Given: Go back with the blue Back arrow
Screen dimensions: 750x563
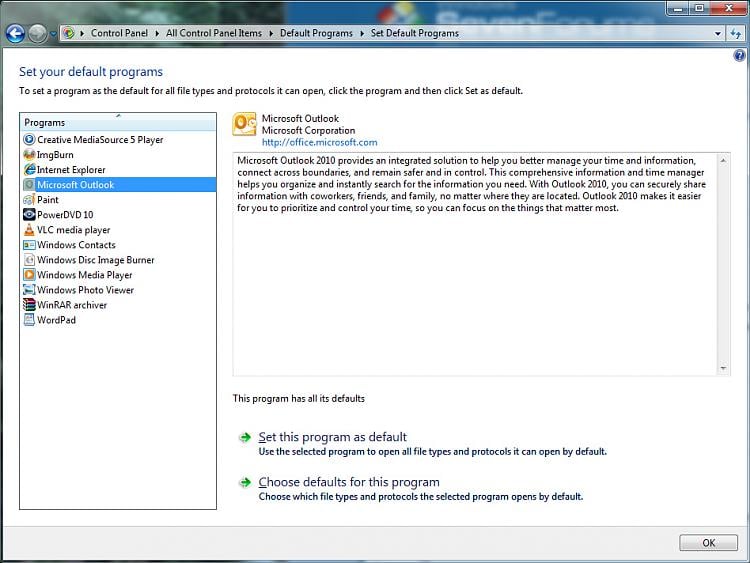Looking at the screenshot, I should (15, 33).
